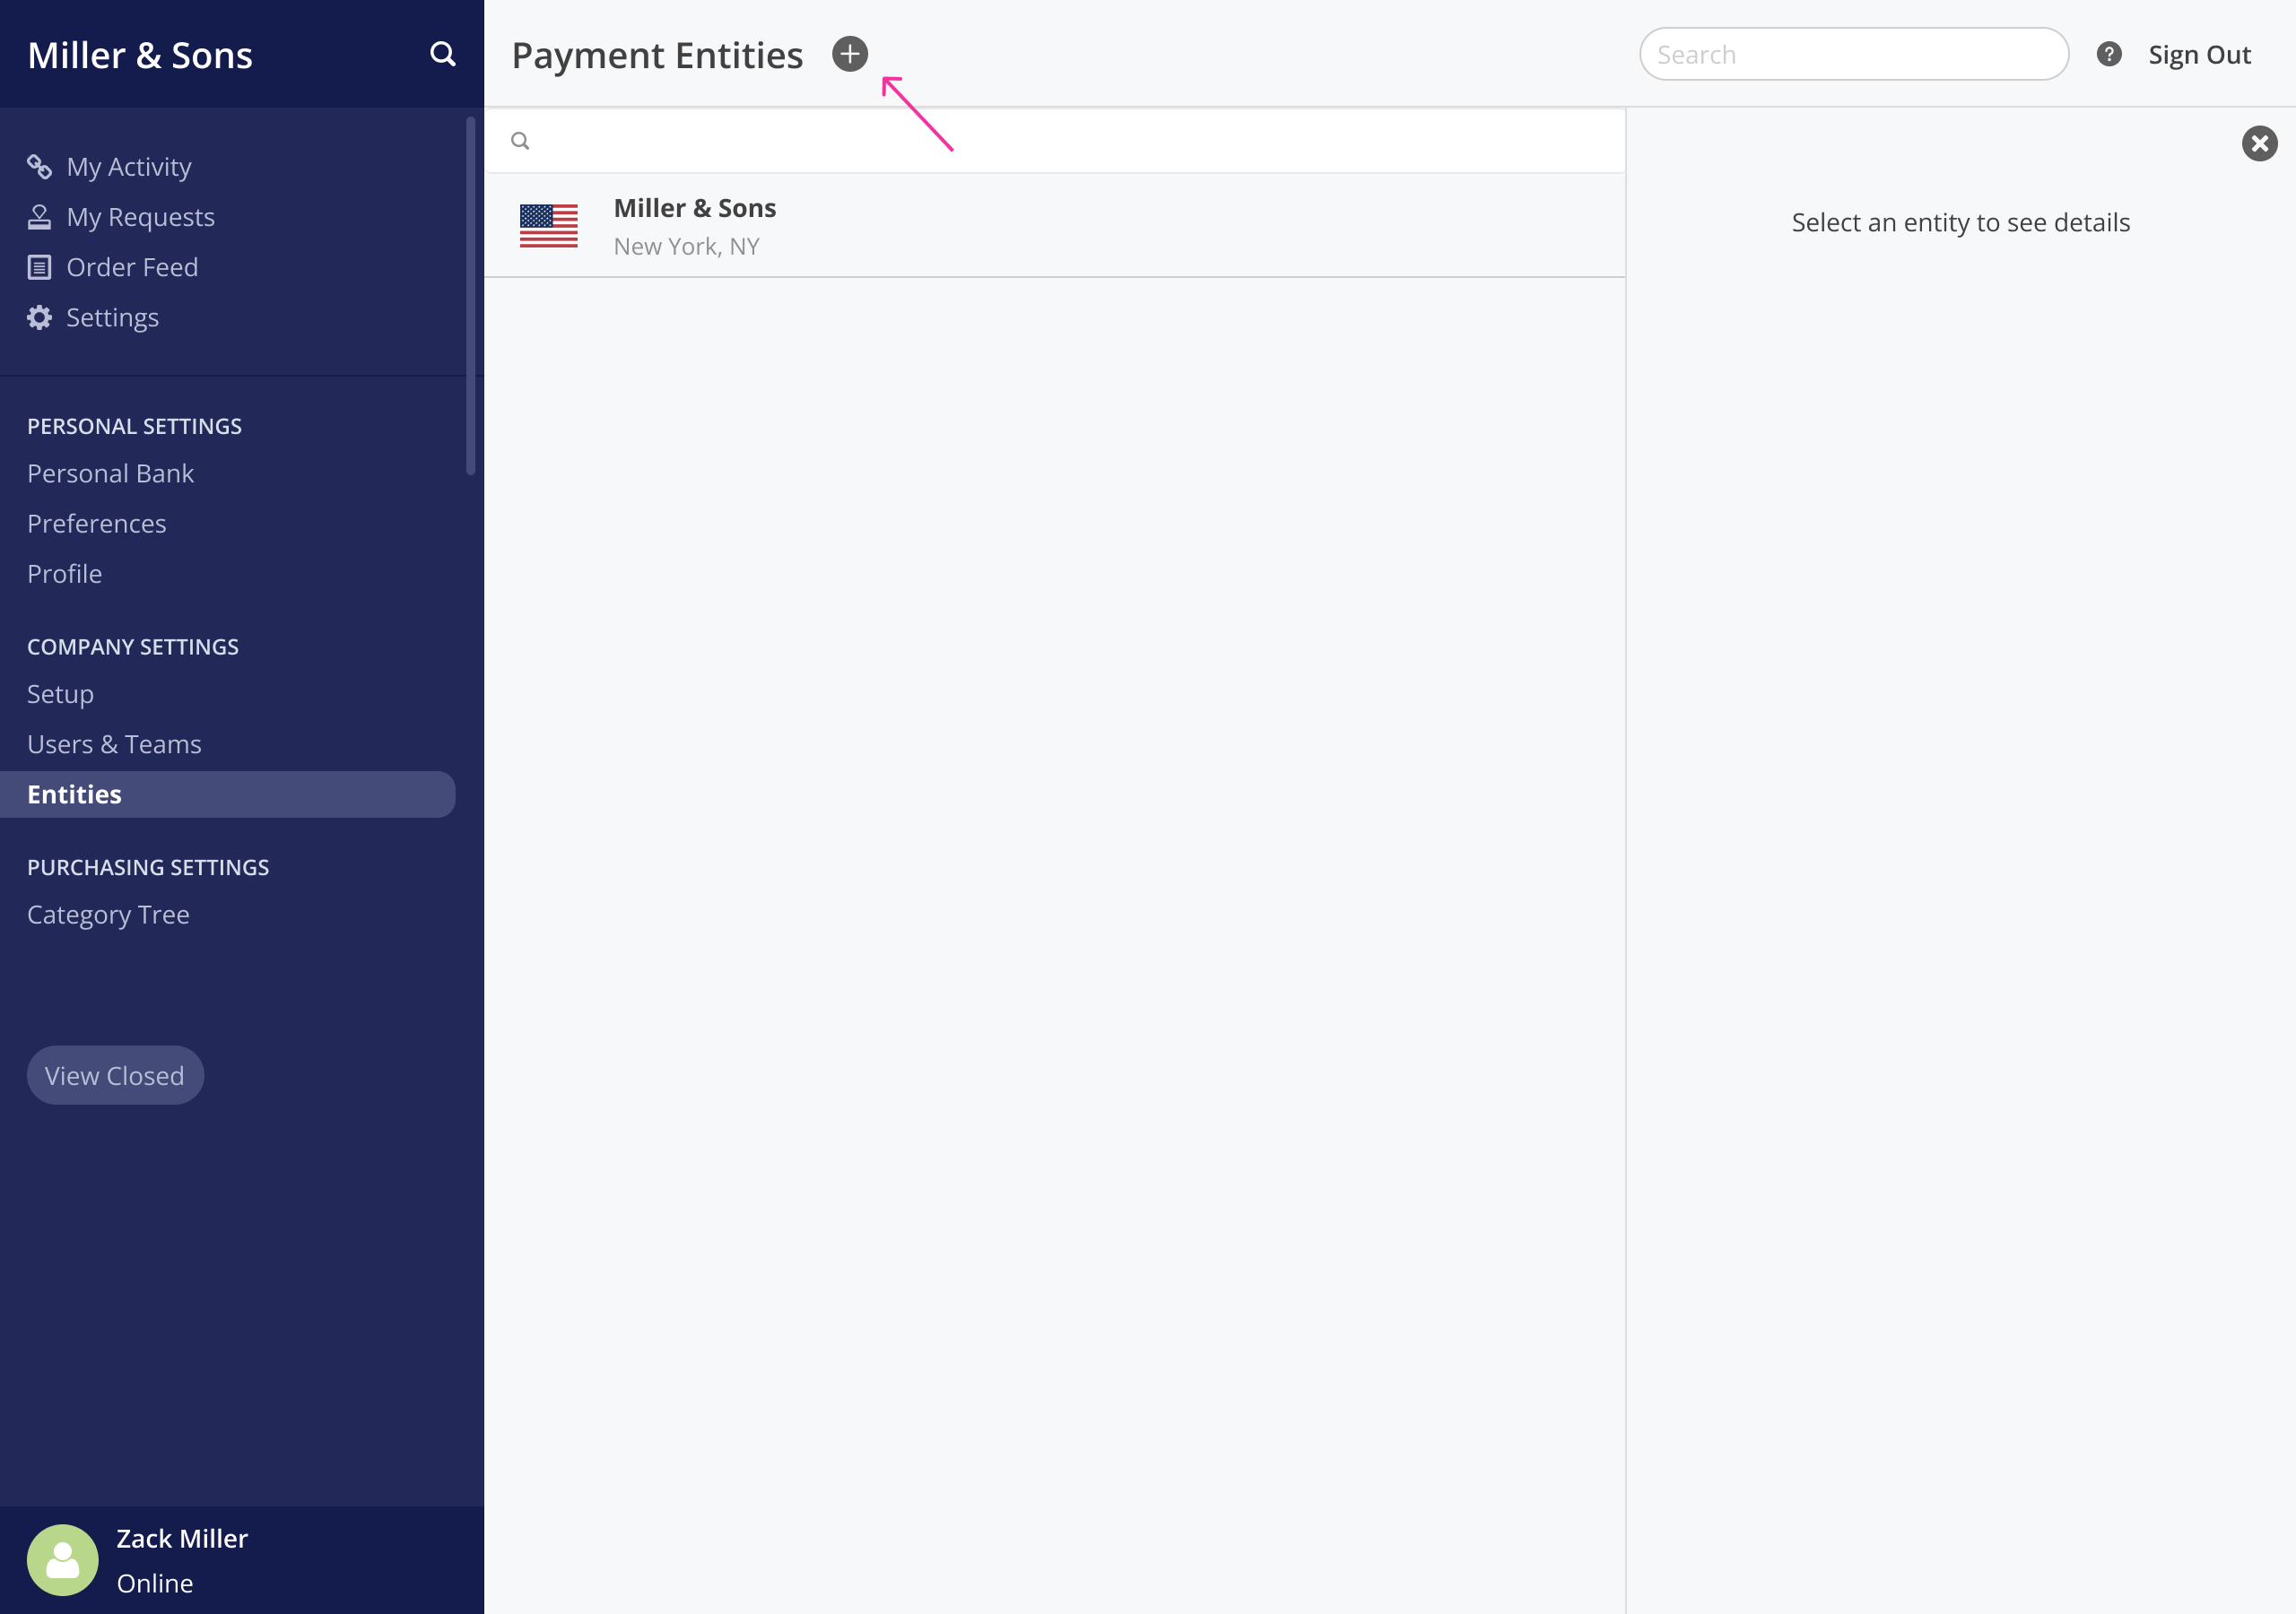Image resolution: width=2296 pixels, height=1614 pixels.
Task: Click the View Closed button
Action: 115,1075
